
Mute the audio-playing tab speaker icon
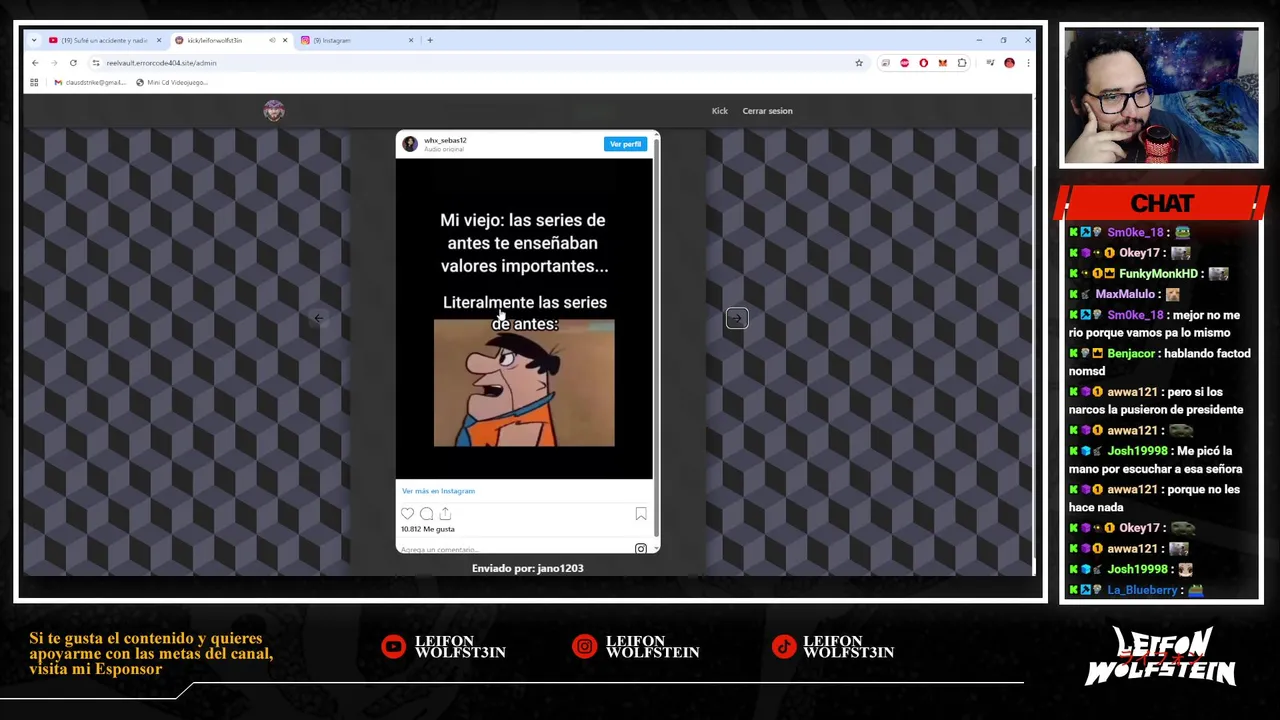click(272, 40)
